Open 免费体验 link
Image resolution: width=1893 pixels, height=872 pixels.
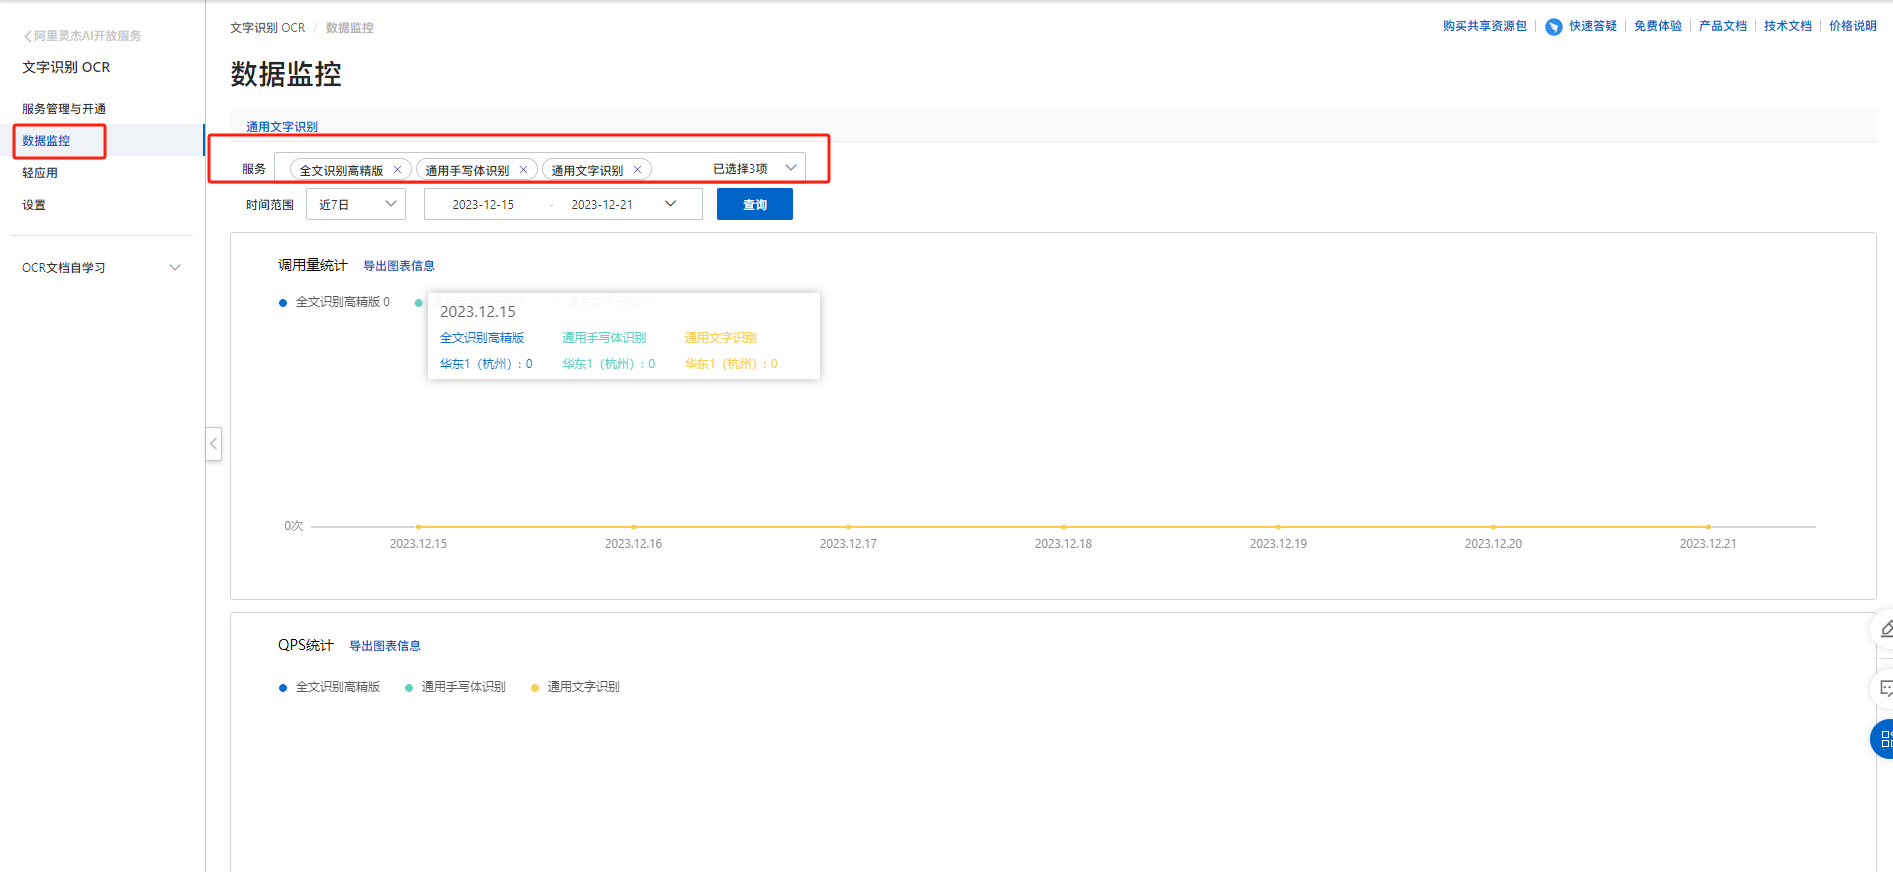coord(1658,26)
